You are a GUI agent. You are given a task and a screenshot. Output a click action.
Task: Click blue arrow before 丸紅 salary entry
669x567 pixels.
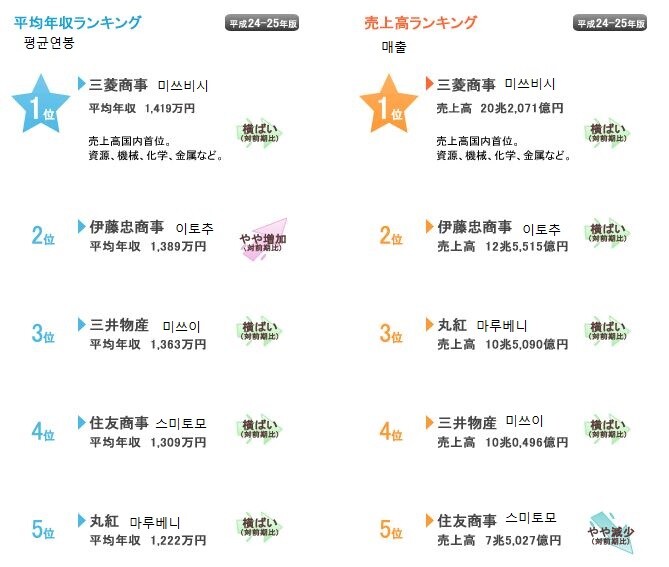tap(82, 520)
